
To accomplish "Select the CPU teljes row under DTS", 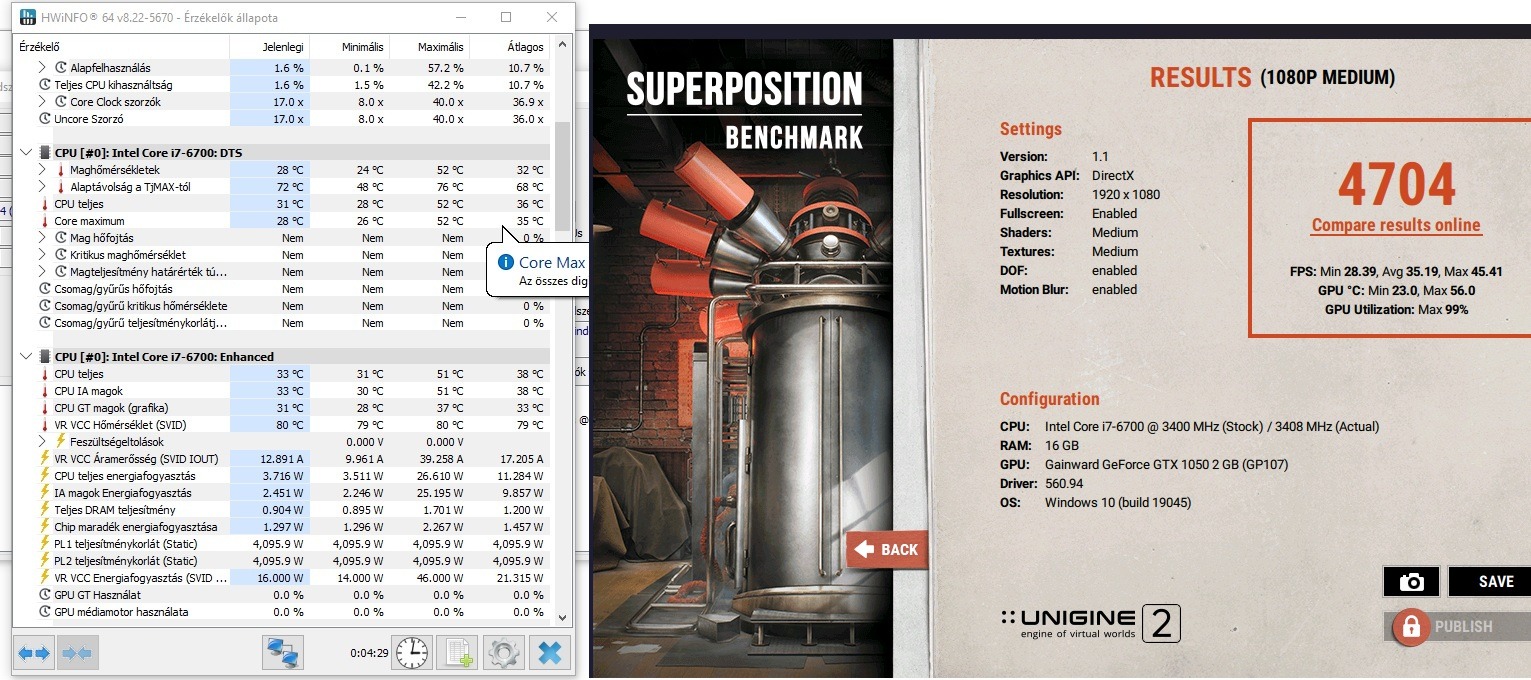I will point(283,204).
